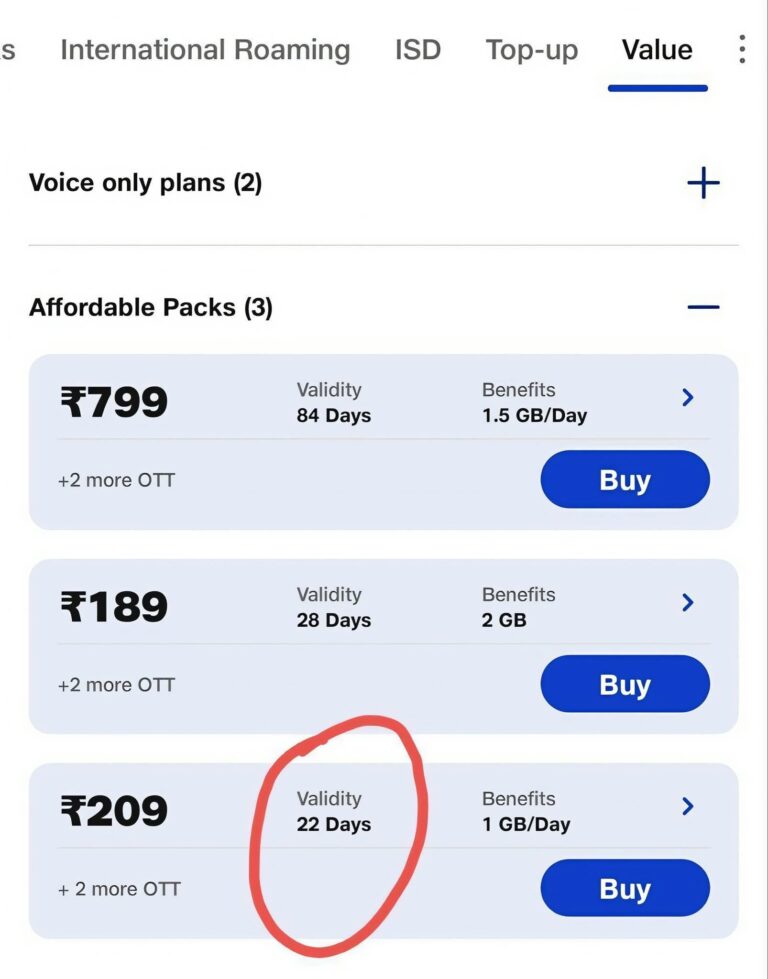Tap "+2 more OTT" on ₹799 plan
768x979 pixels.
point(116,480)
